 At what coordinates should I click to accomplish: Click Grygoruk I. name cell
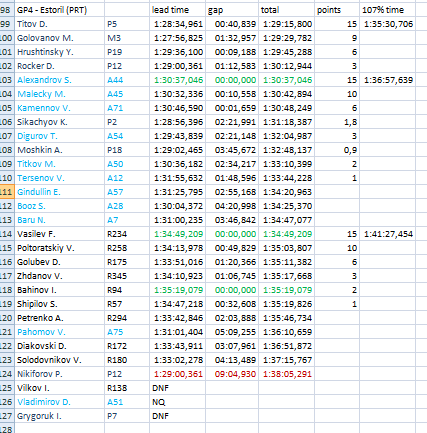tap(60, 416)
